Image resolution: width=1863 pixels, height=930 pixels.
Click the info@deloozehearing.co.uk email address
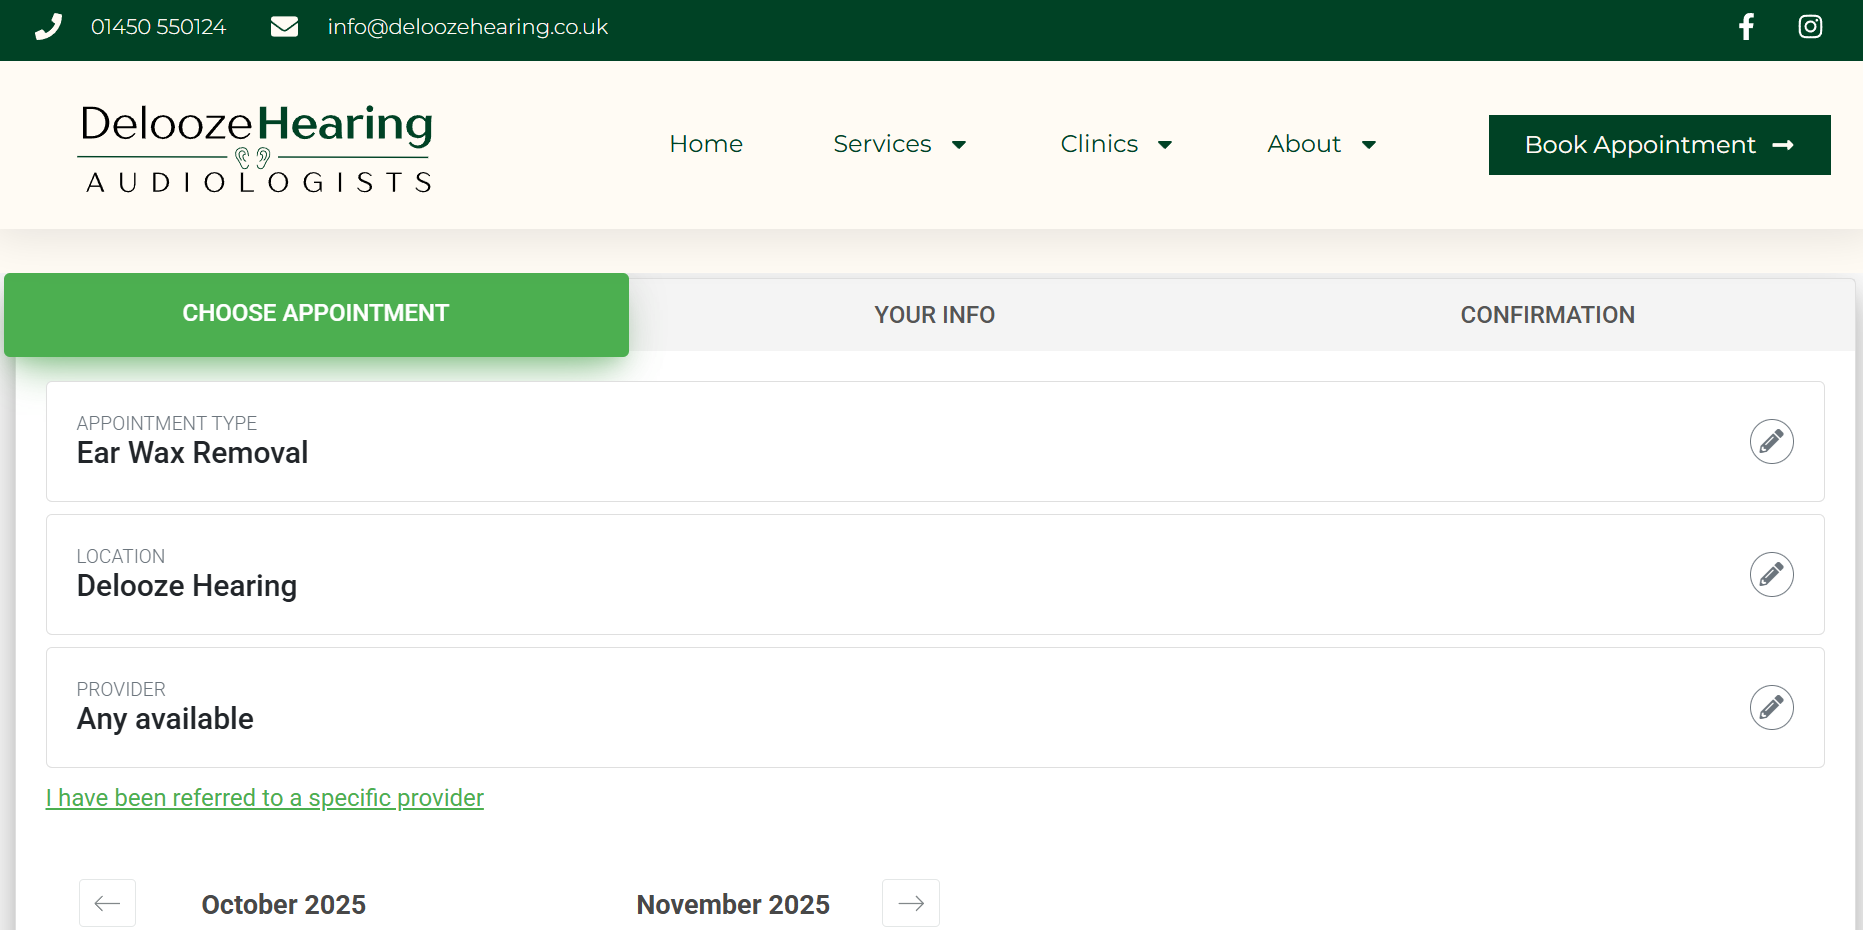(467, 27)
